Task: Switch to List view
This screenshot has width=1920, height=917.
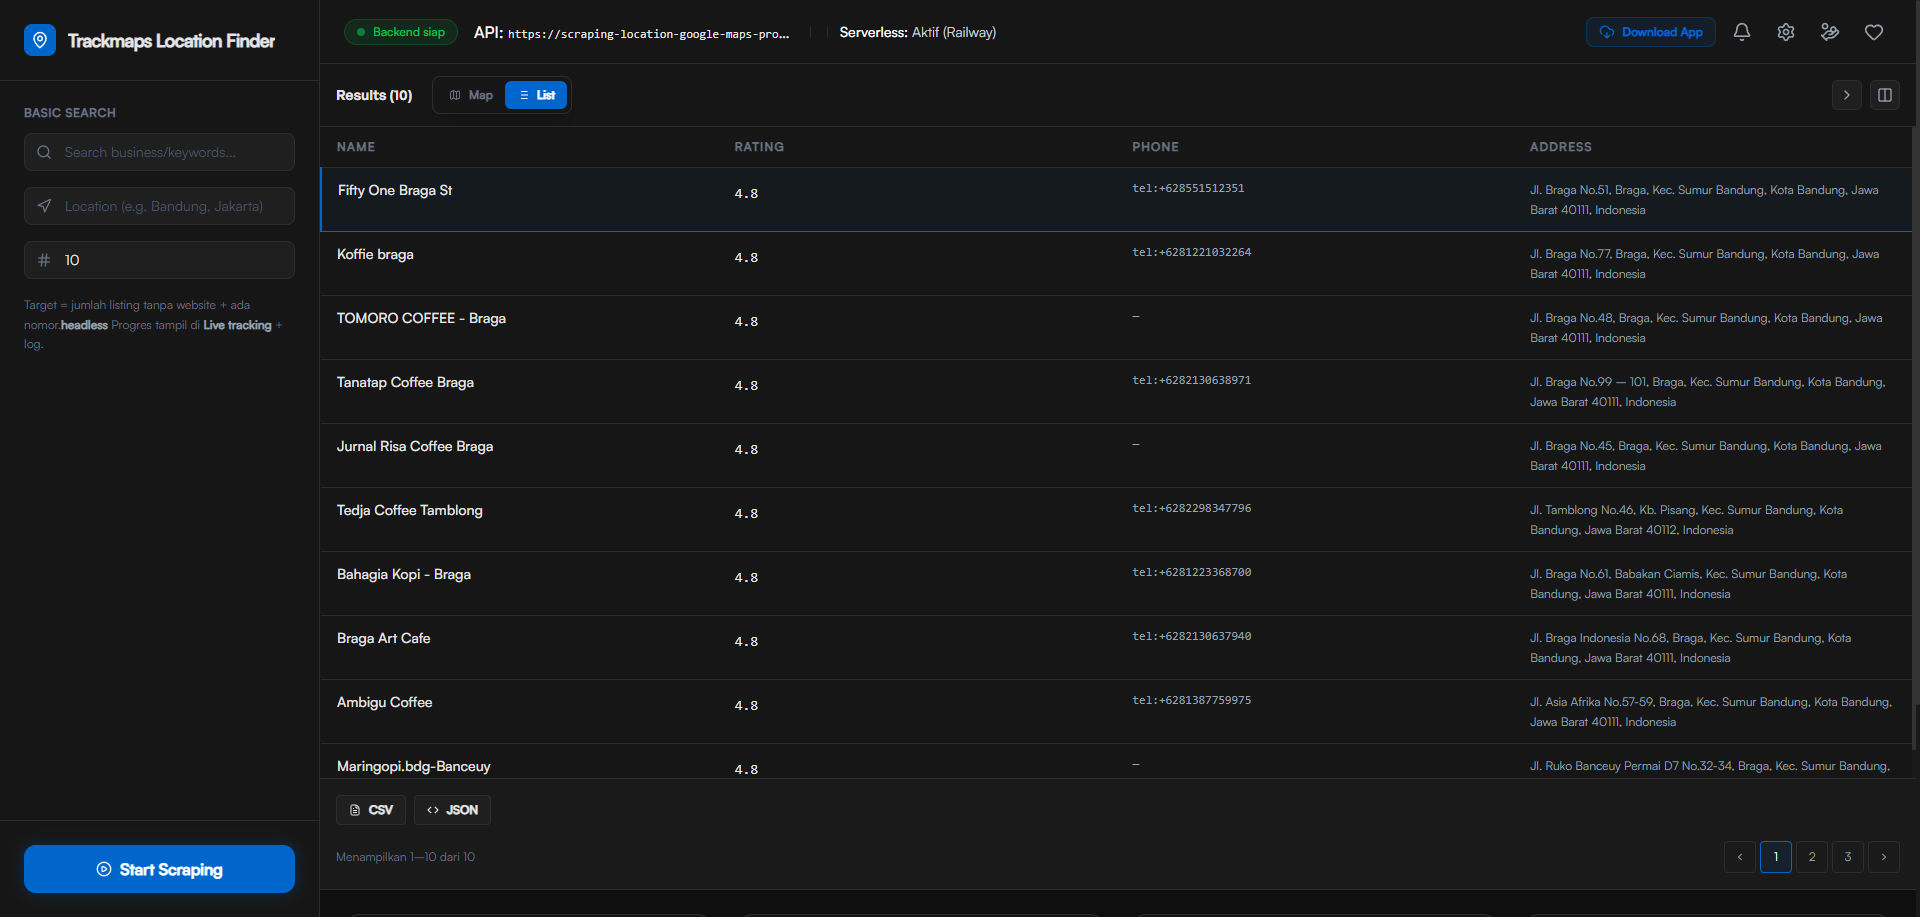Action: point(536,95)
